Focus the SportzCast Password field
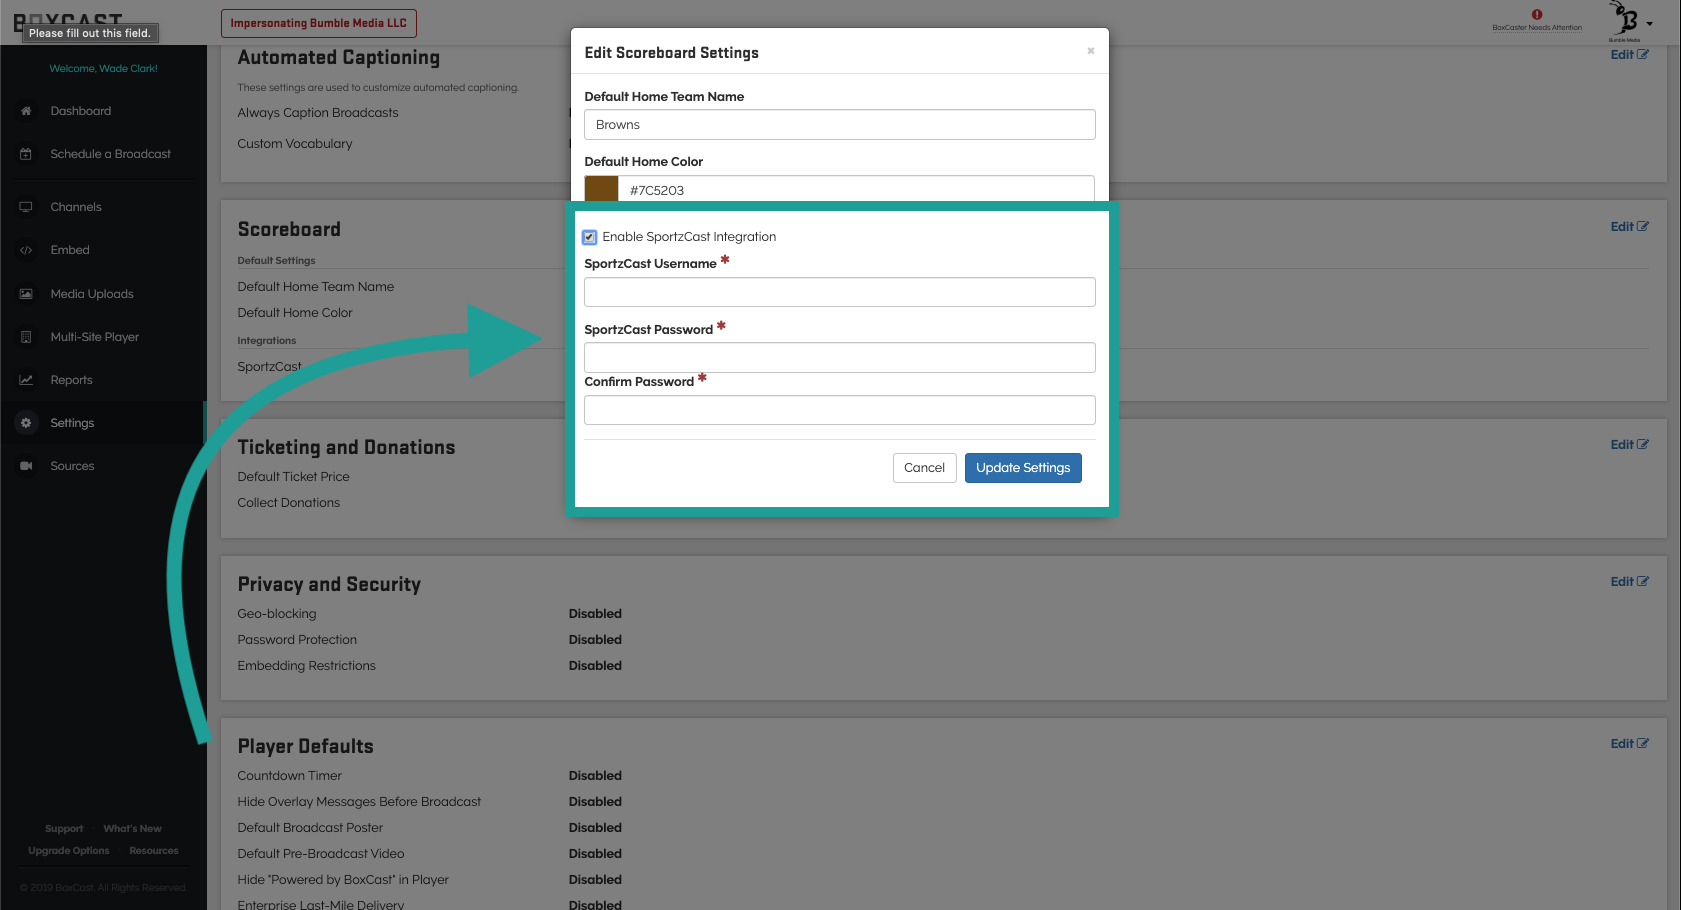 [839, 357]
